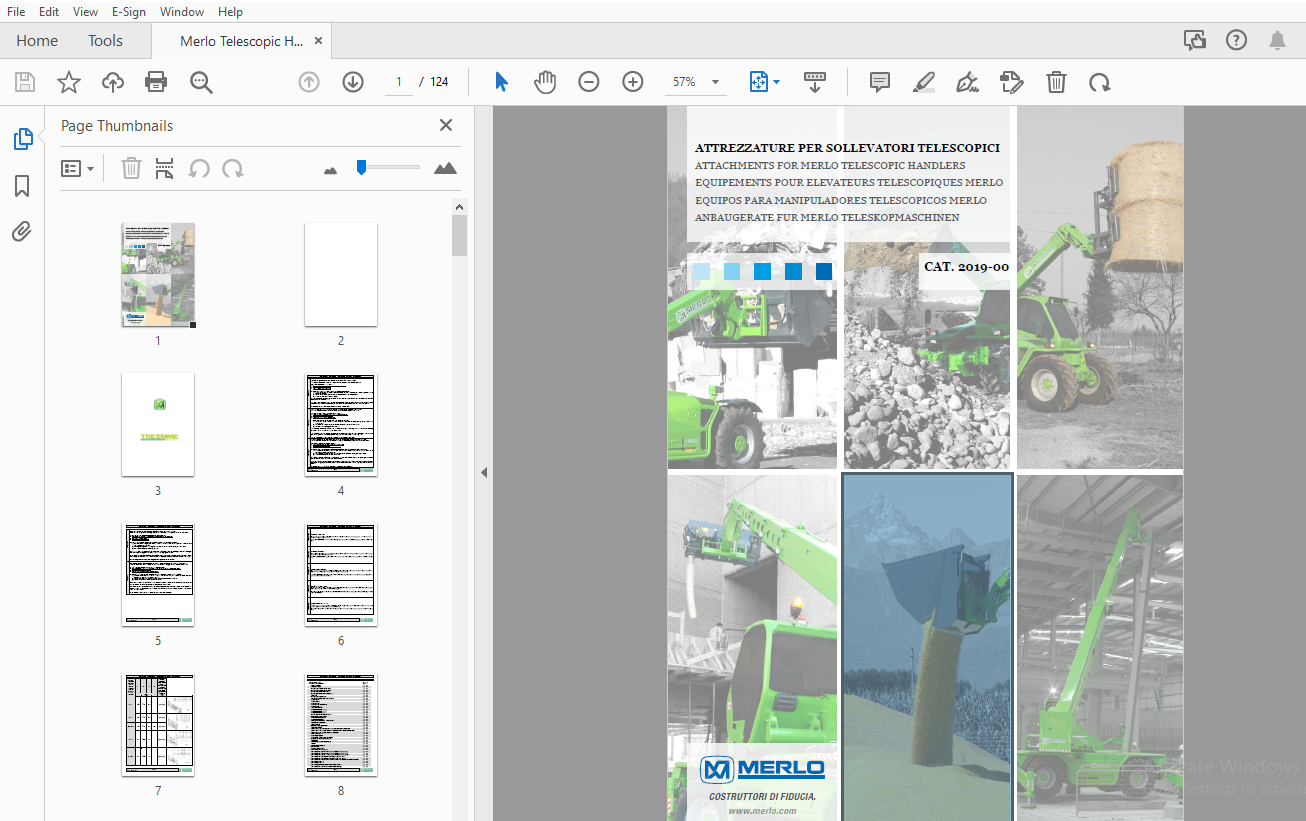The height and width of the screenshot is (821, 1306).
Task: Open the sign document tool
Action: [967, 82]
